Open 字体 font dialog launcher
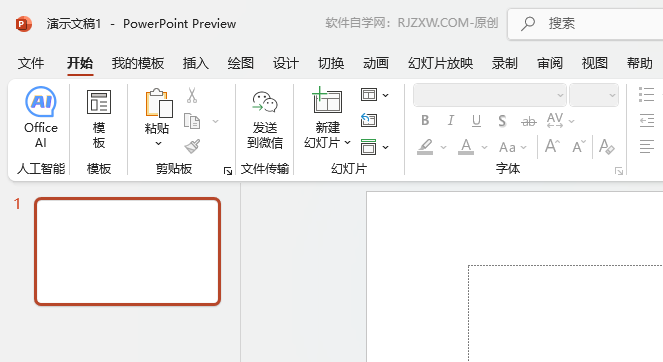This screenshot has width=663, height=362. pos(619,171)
